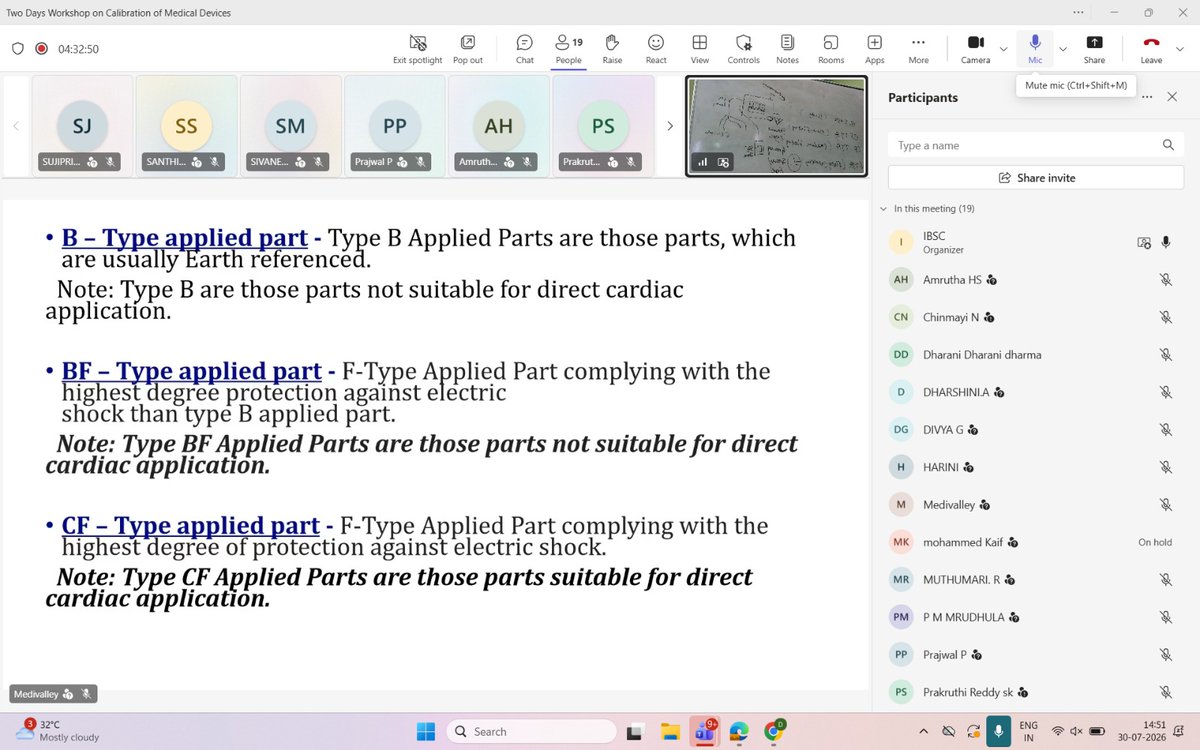
Task: Open the Chat panel
Action: 525,49
